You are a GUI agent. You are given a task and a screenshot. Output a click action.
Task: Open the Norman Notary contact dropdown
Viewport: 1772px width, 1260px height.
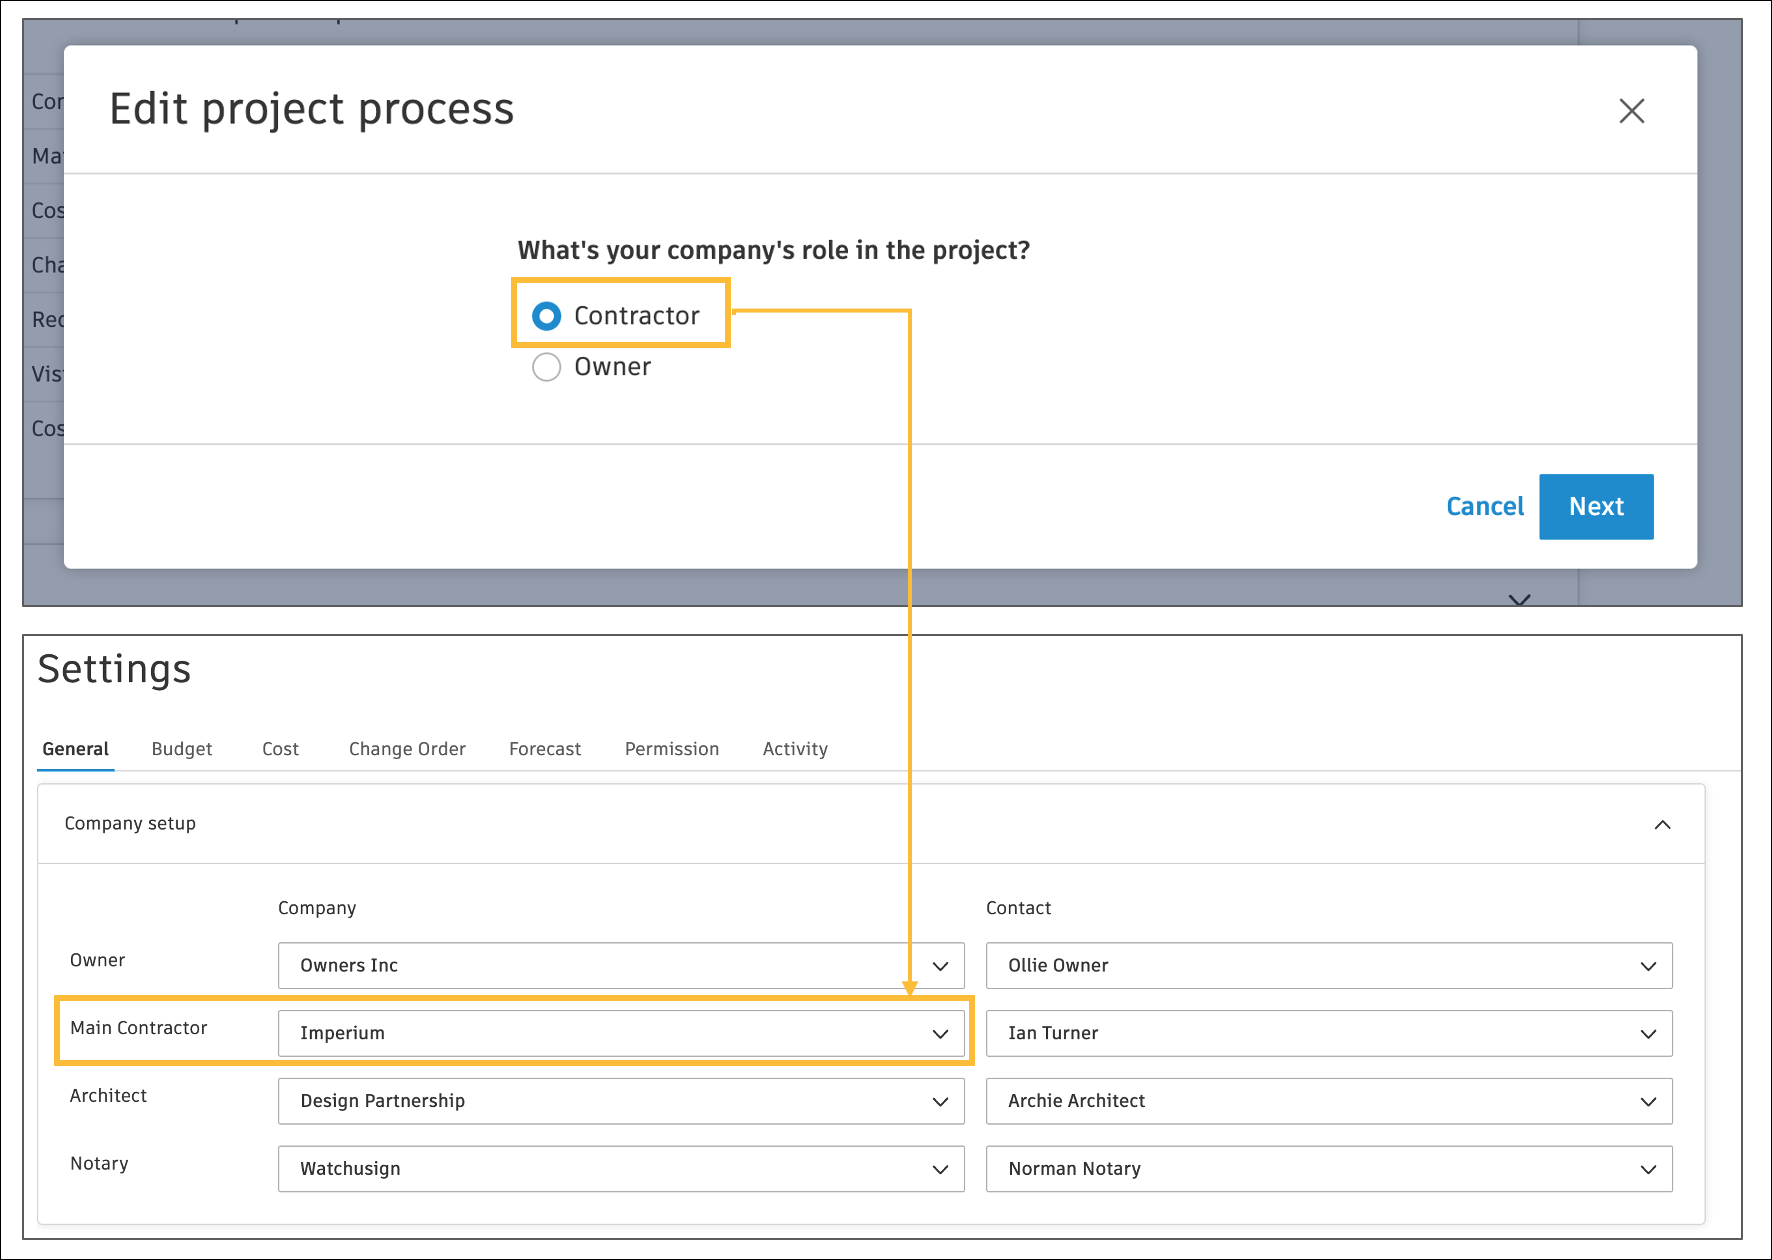point(1328,1169)
